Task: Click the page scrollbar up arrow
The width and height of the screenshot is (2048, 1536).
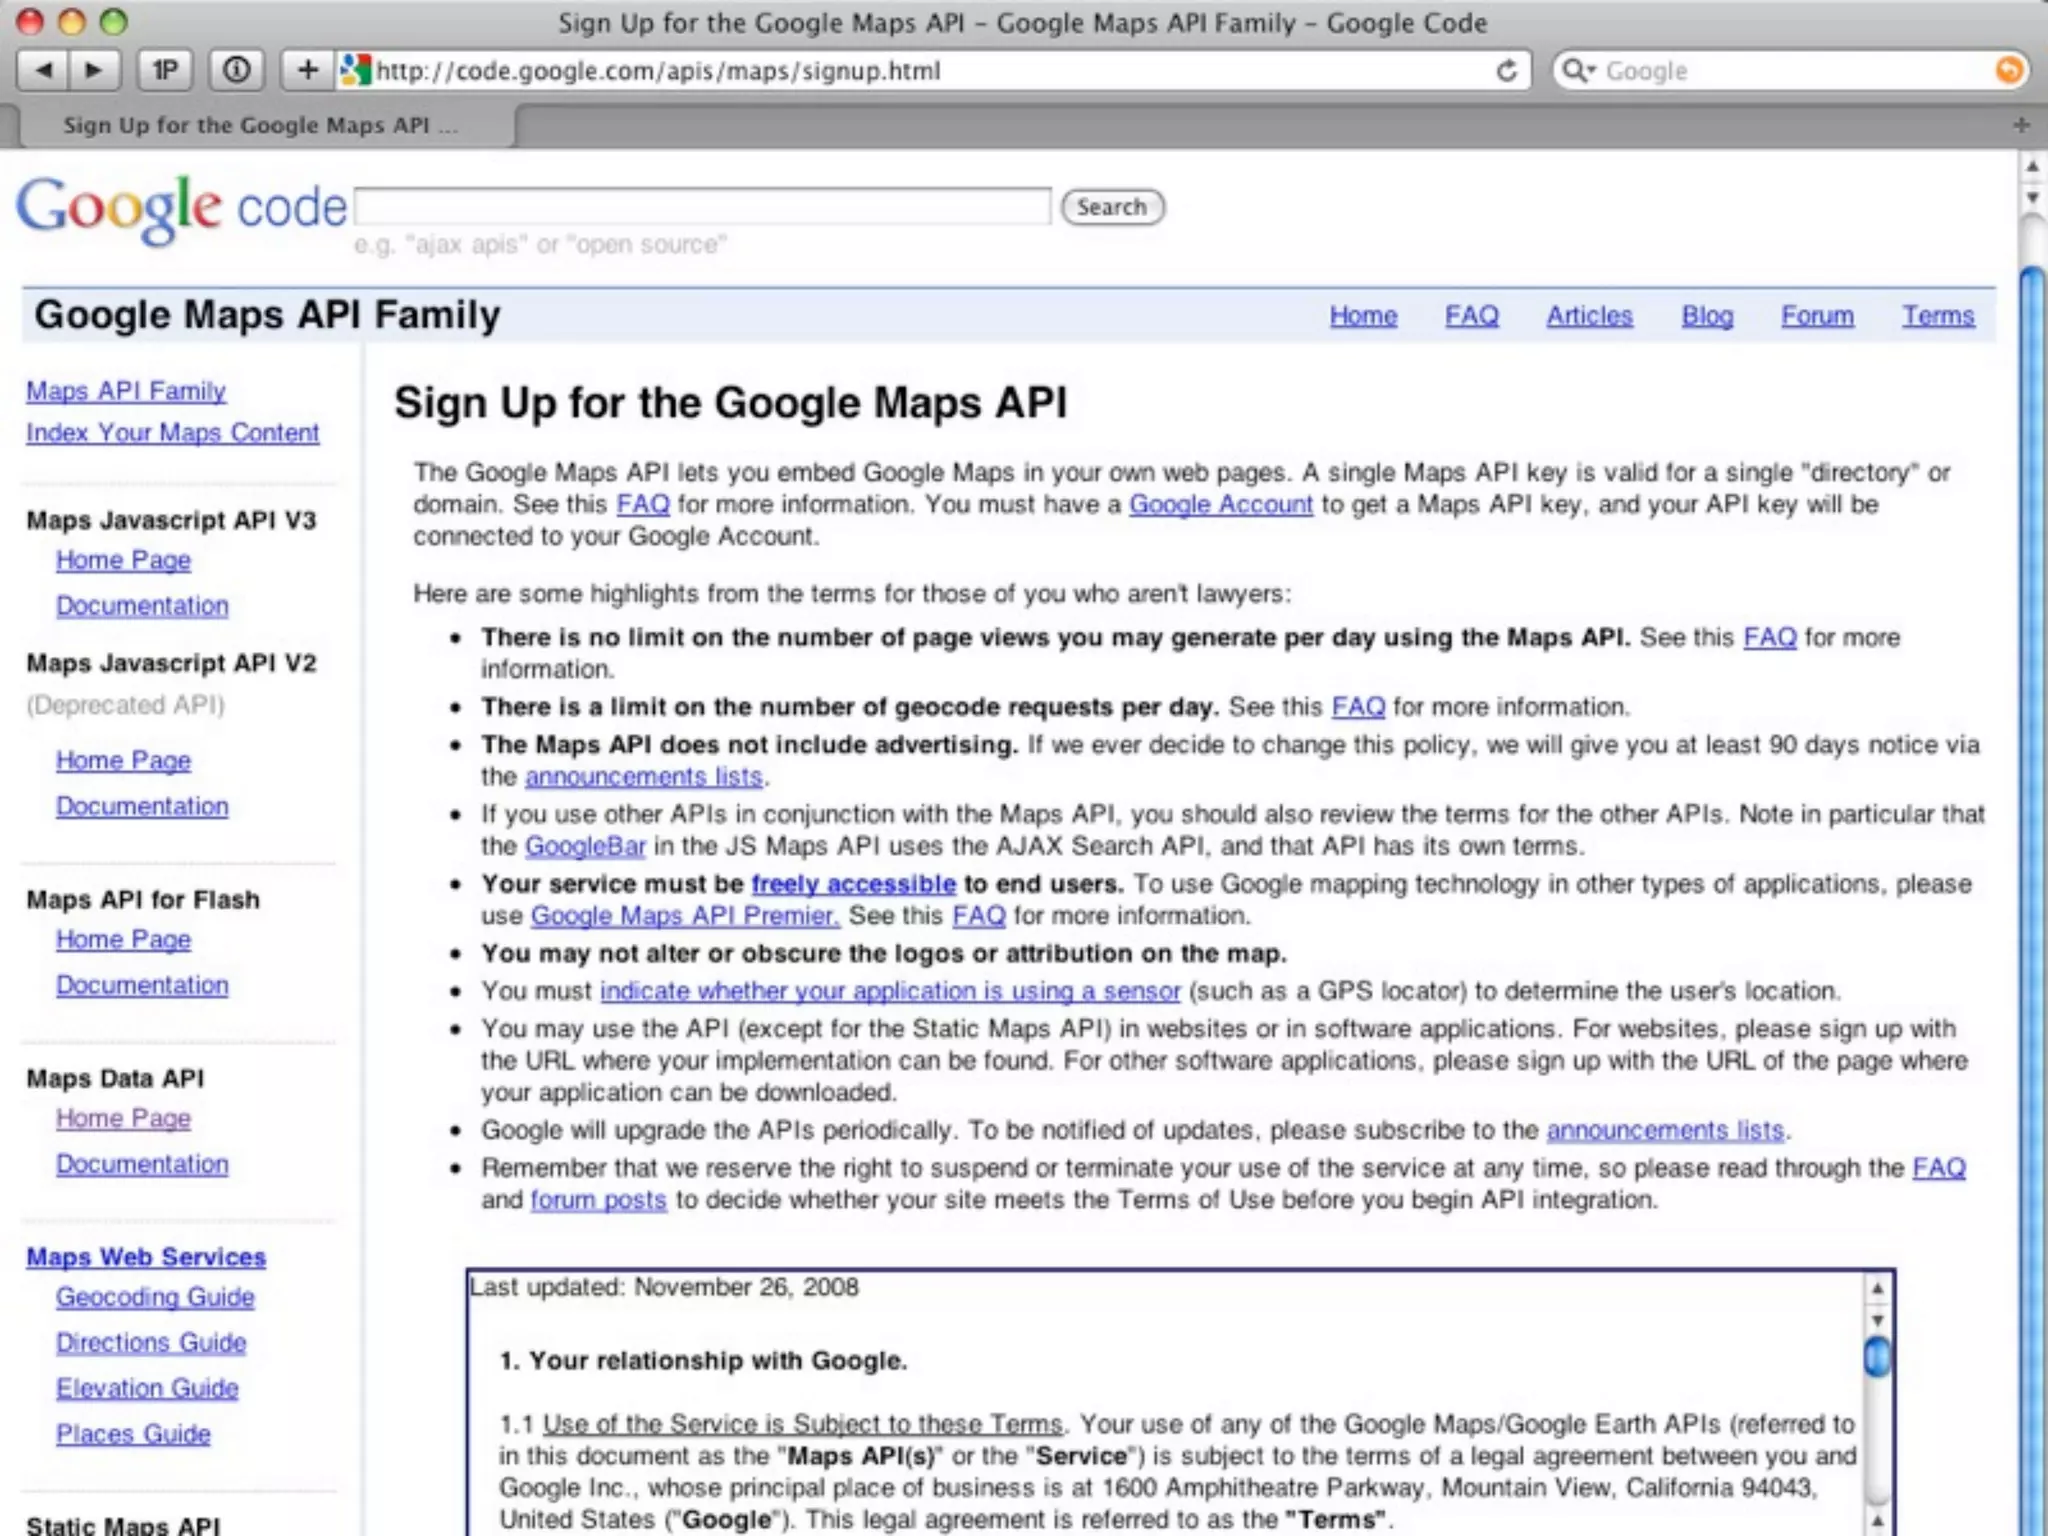Action: [x=2032, y=166]
